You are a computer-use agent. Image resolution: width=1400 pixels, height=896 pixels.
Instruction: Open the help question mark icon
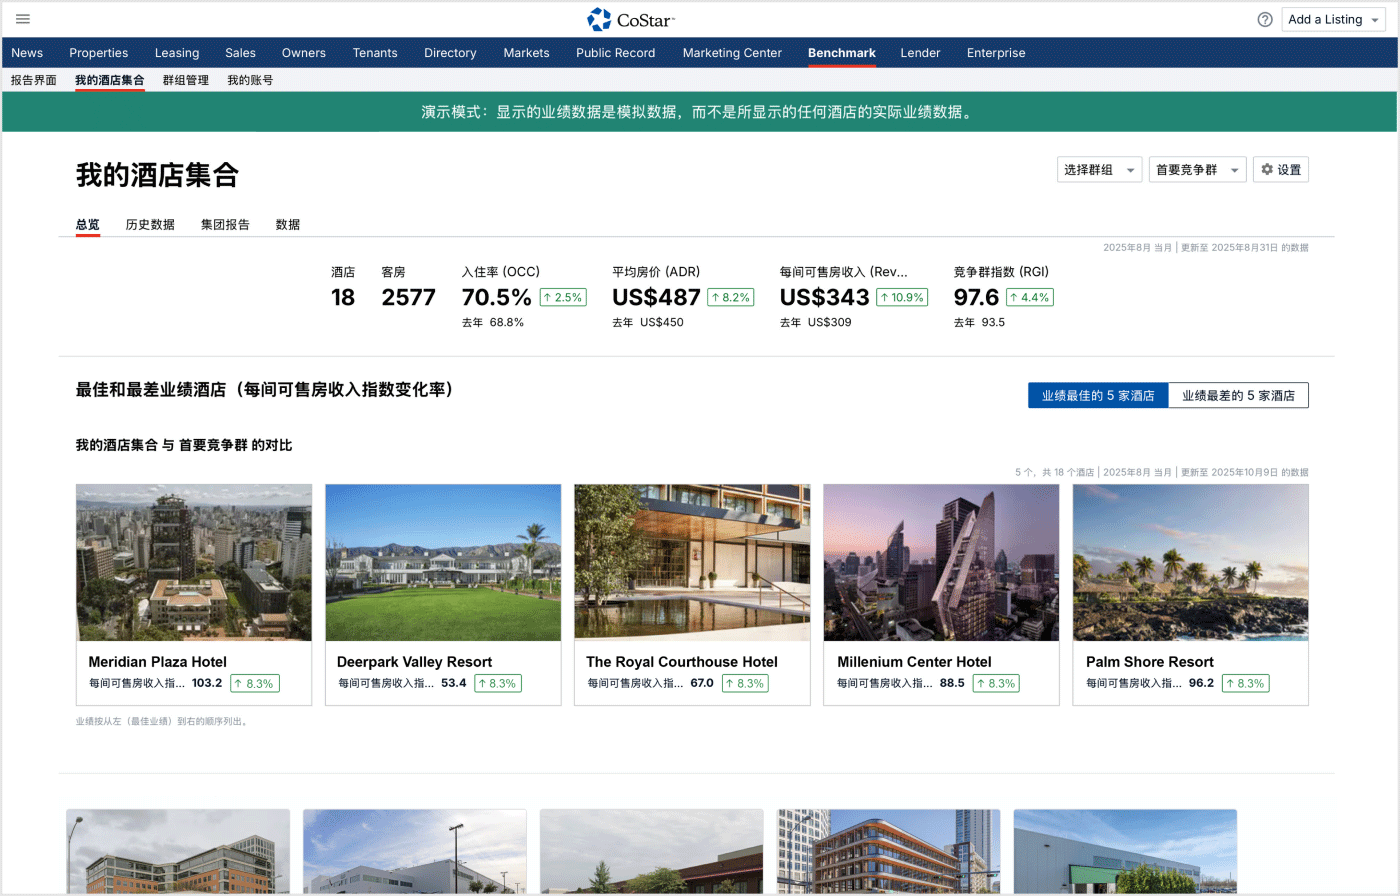point(1265,19)
